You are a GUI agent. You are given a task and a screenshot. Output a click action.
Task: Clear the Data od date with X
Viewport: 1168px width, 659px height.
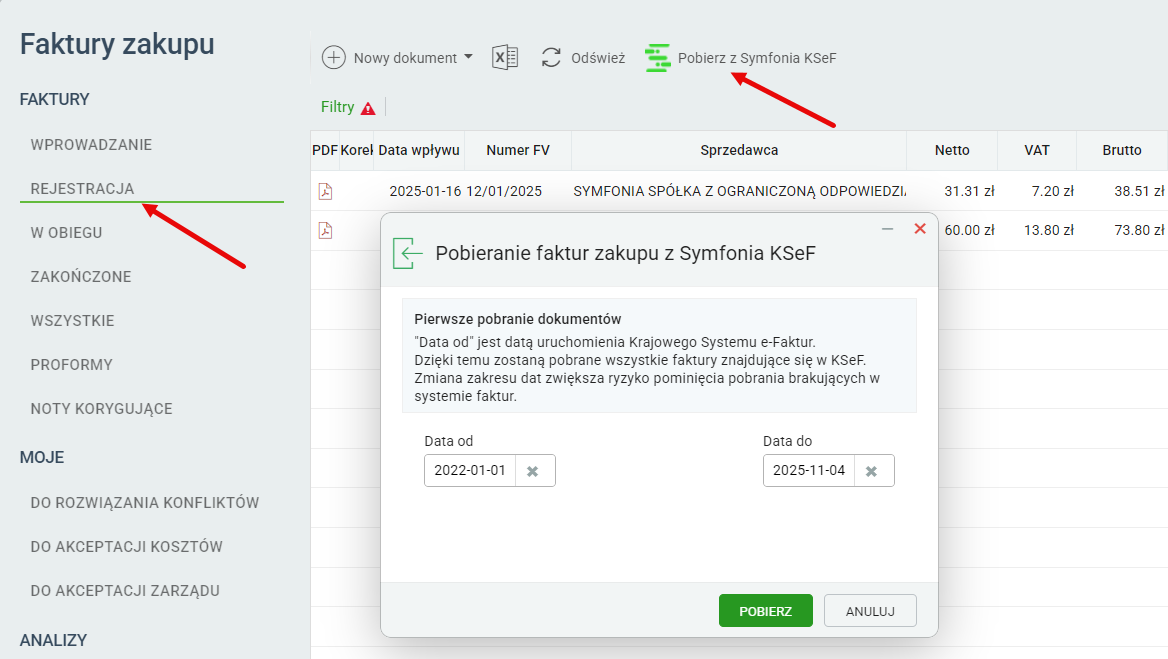point(533,471)
